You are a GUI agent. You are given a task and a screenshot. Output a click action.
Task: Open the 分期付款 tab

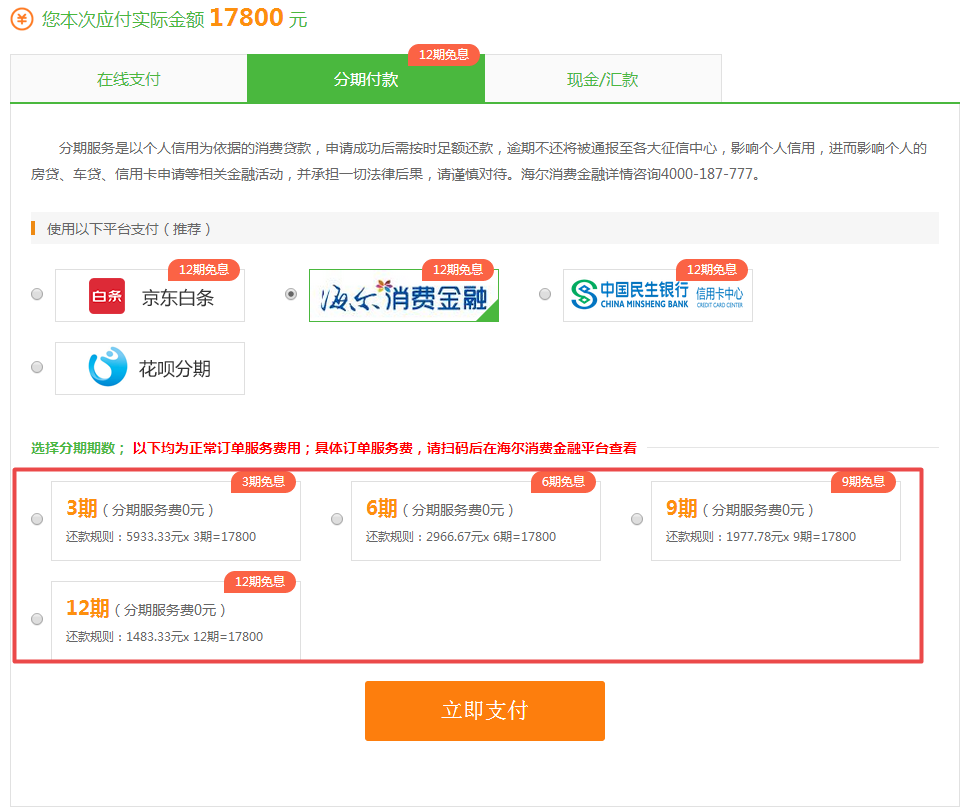(x=365, y=79)
